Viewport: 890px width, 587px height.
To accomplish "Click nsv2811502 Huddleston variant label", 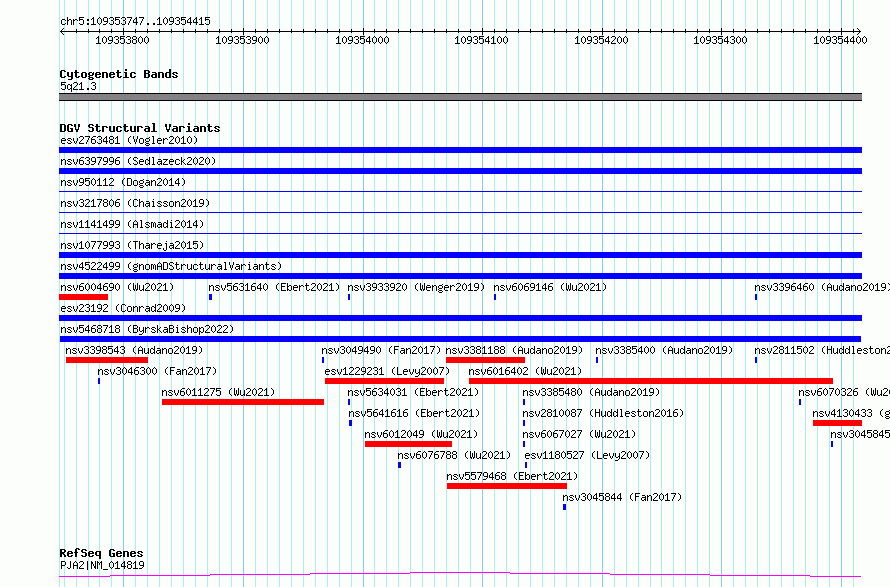I will pyautogui.click(x=822, y=350).
